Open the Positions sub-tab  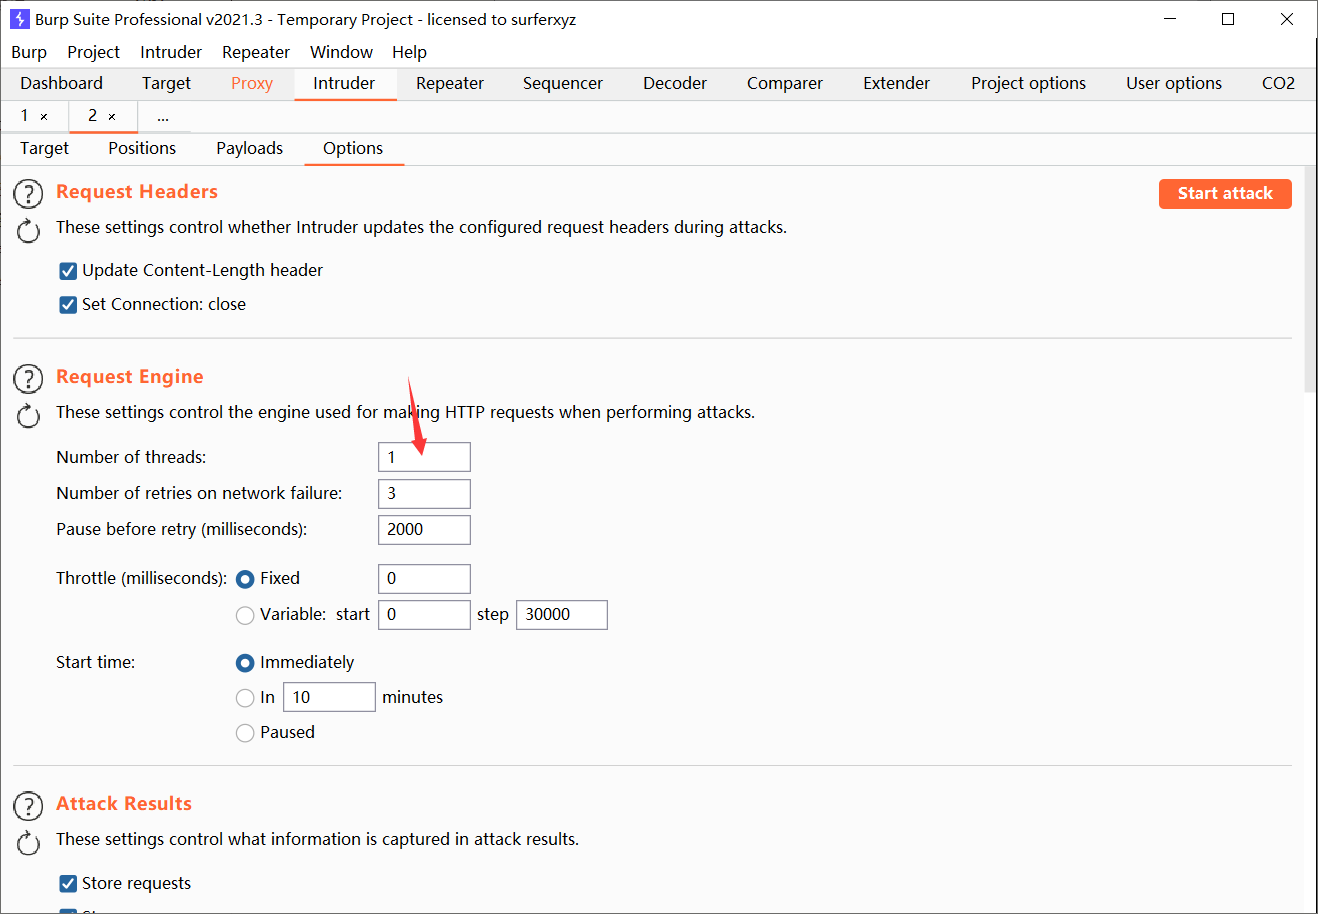[x=142, y=148]
